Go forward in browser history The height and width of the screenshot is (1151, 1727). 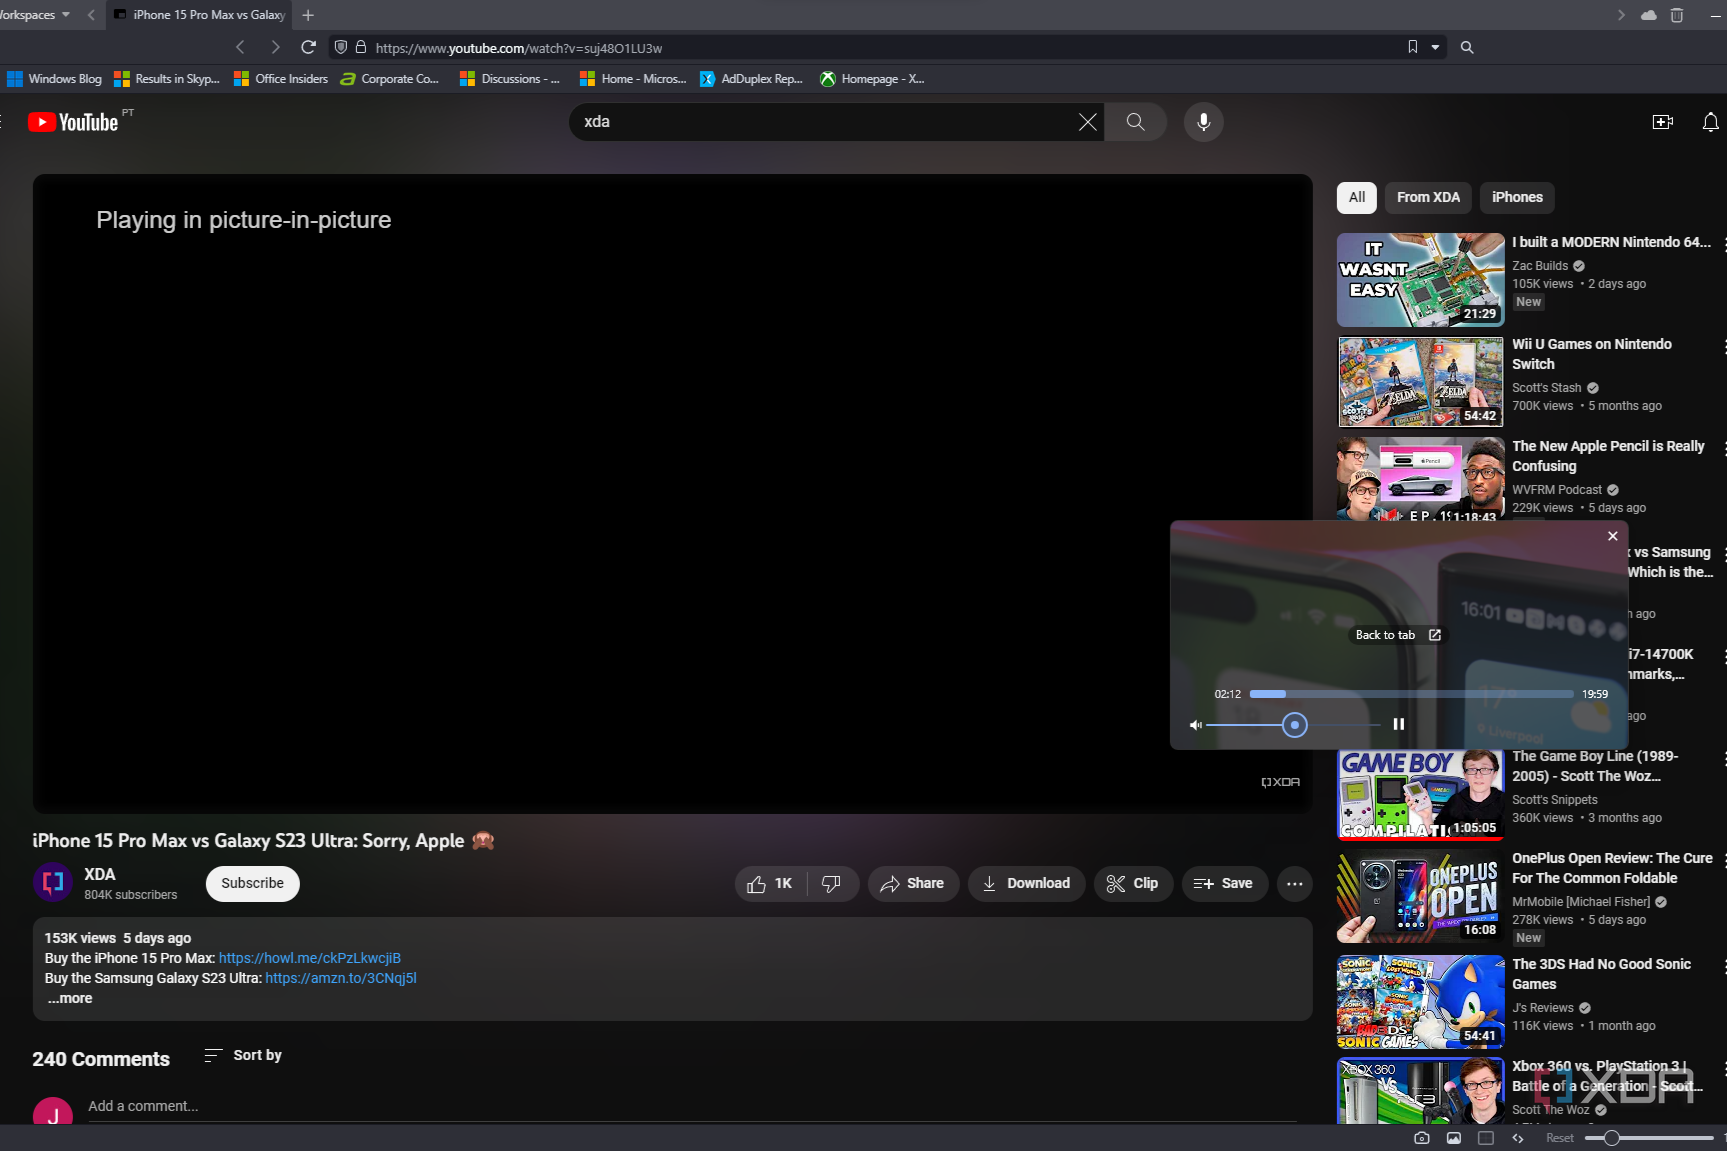coord(275,47)
